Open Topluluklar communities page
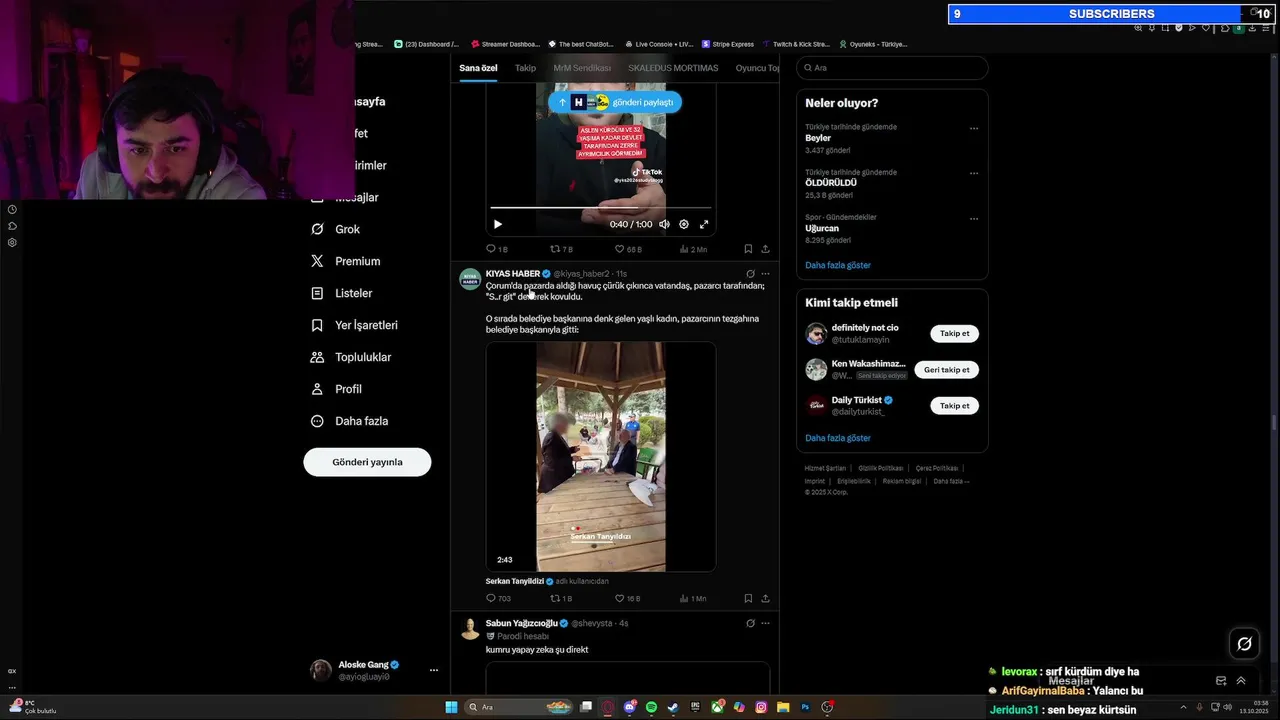This screenshot has height=720, width=1280. [351, 357]
